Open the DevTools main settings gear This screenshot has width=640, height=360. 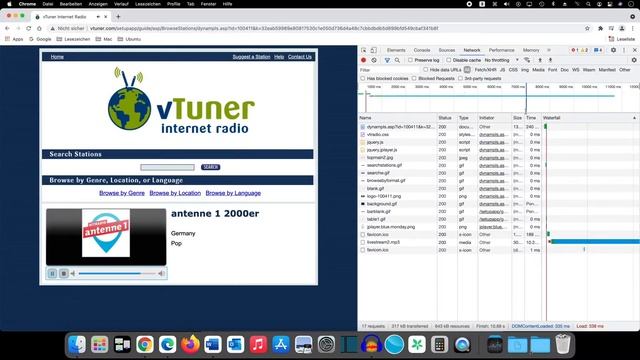click(613, 50)
